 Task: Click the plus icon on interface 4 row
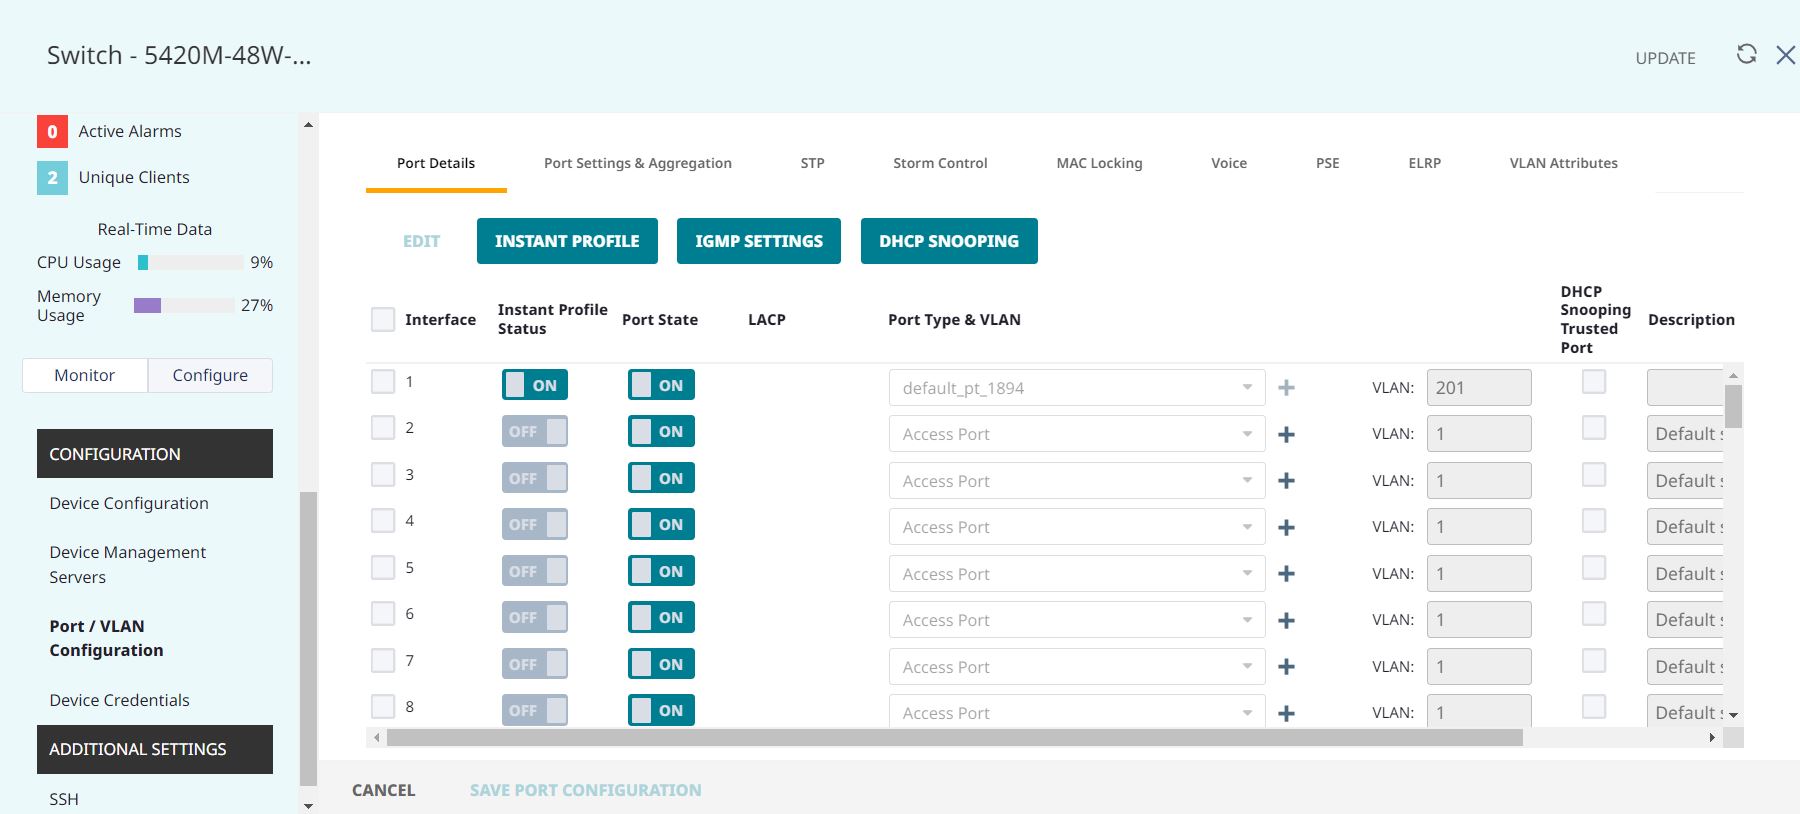pyautogui.click(x=1287, y=527)
